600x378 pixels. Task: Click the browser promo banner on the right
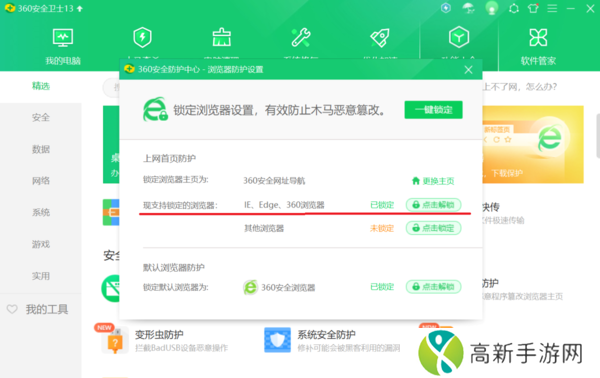pos(533,145)
